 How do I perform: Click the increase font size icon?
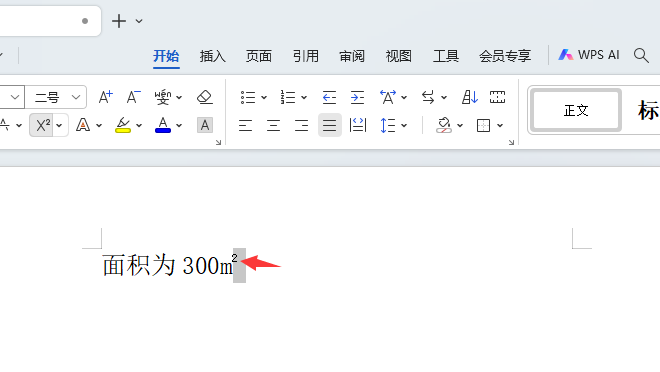click(x=105, y=97)
